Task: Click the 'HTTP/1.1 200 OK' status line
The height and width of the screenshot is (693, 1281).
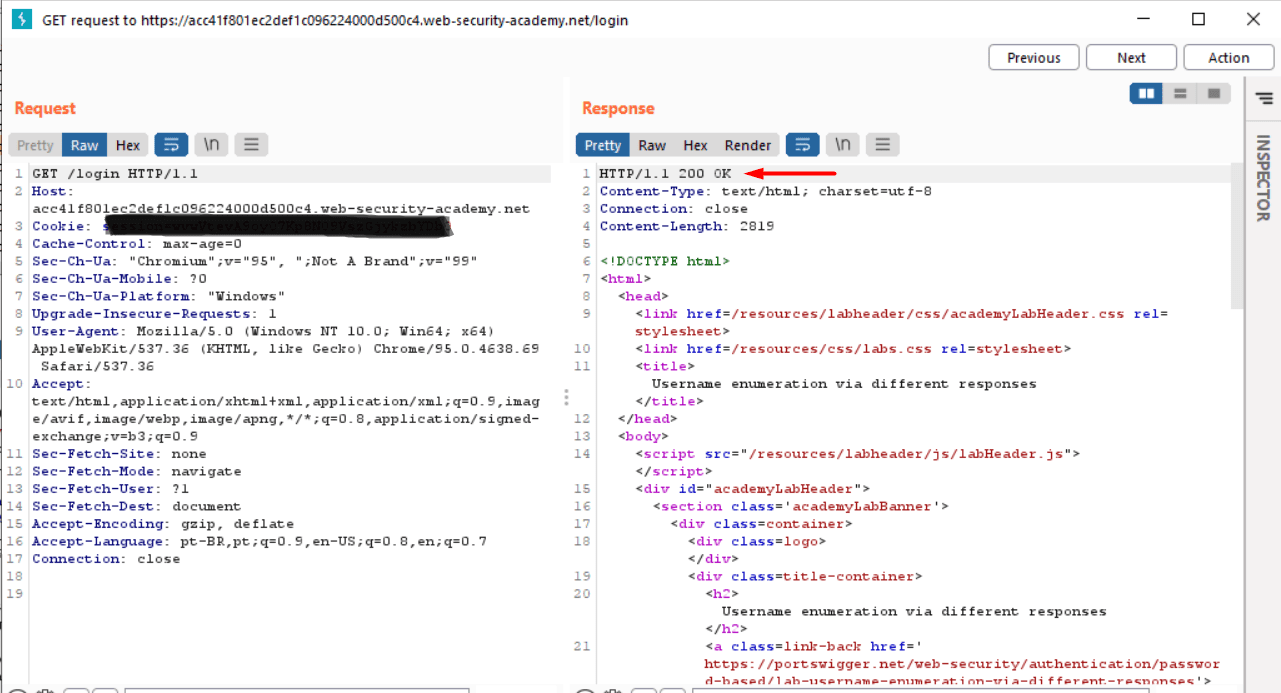Action: [665, 174]
